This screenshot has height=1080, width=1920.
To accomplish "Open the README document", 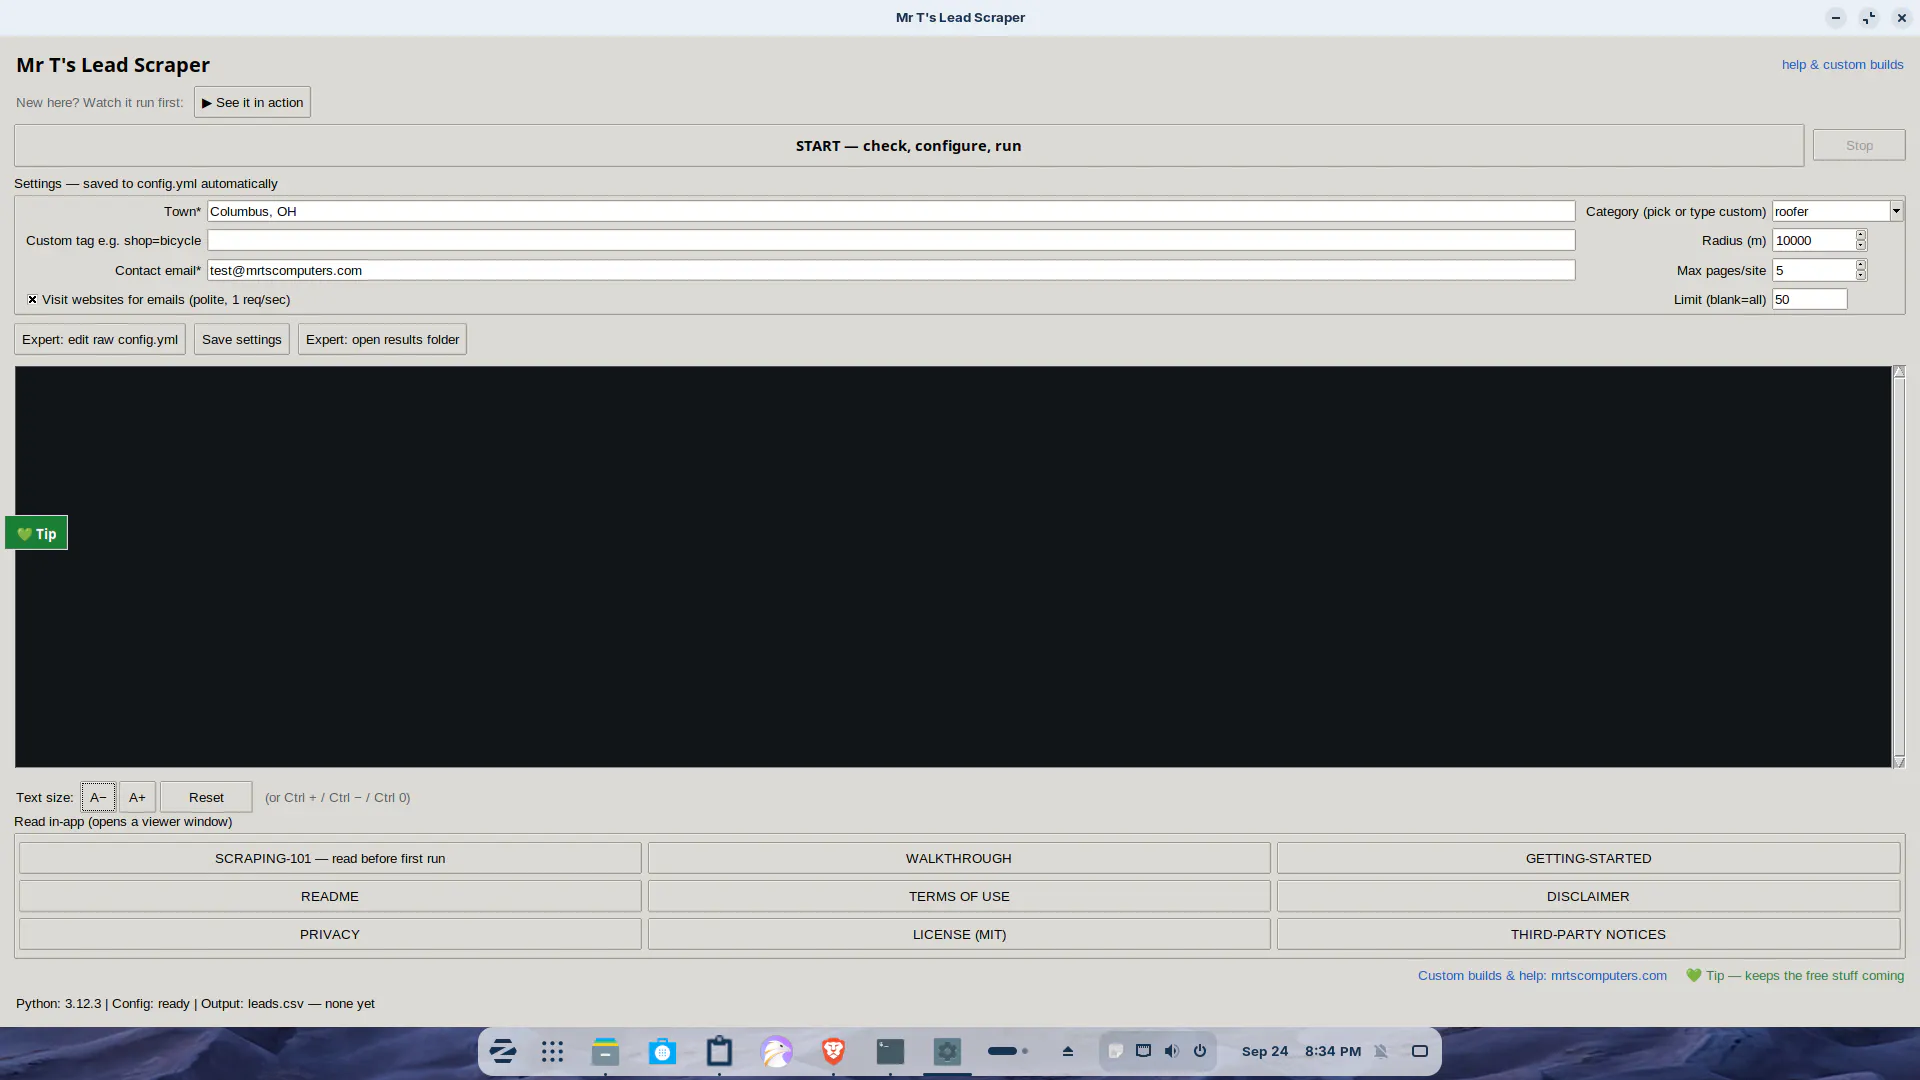I will point(330,896).
